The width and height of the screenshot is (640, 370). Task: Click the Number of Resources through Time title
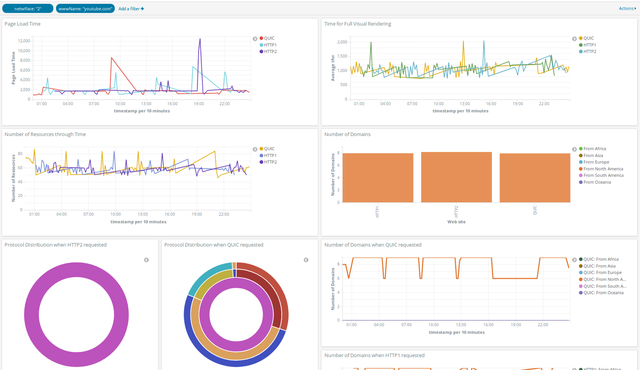pos(45,134)
